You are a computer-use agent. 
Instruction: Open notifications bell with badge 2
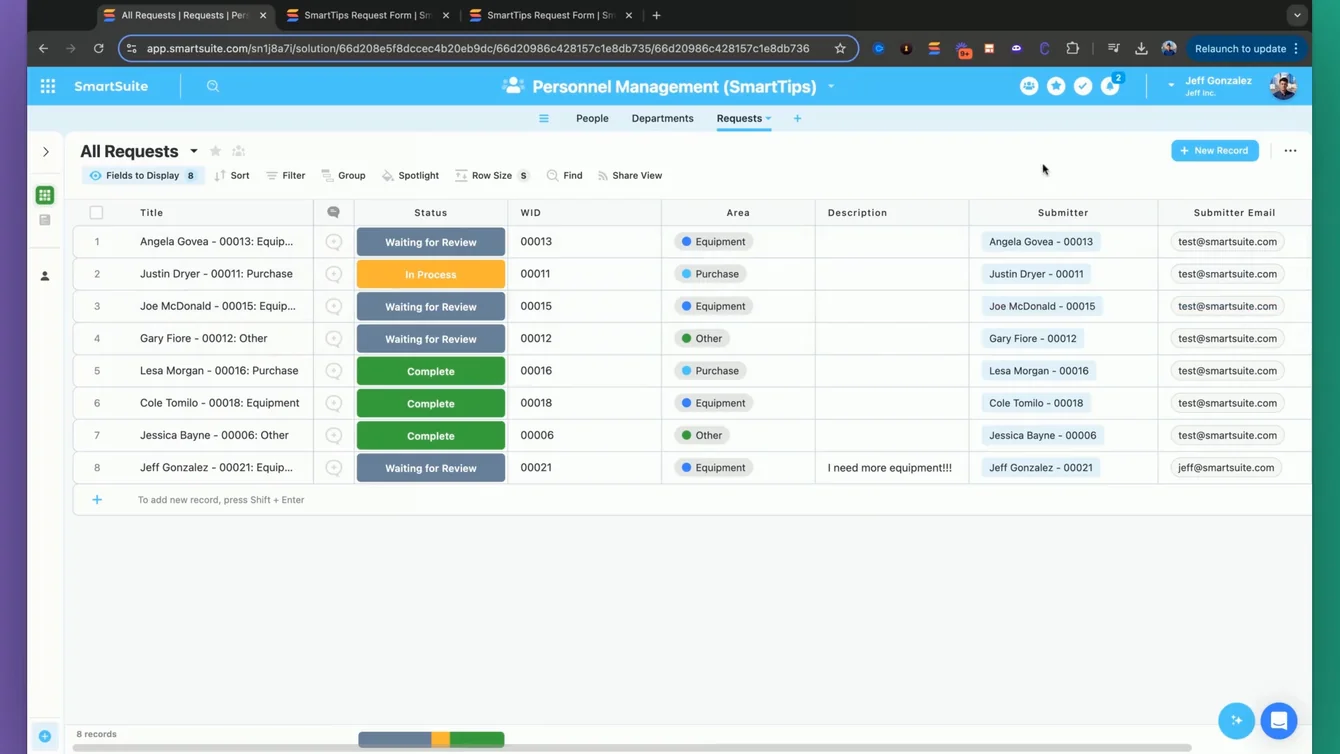[x=1111, y=86]
